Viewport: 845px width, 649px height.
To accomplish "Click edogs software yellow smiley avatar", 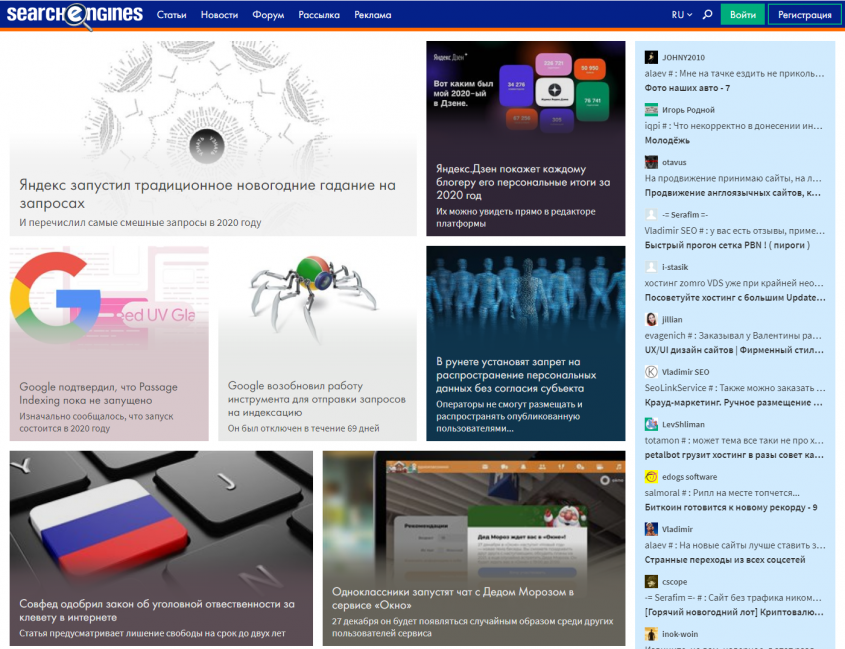I will pos(651,477).
